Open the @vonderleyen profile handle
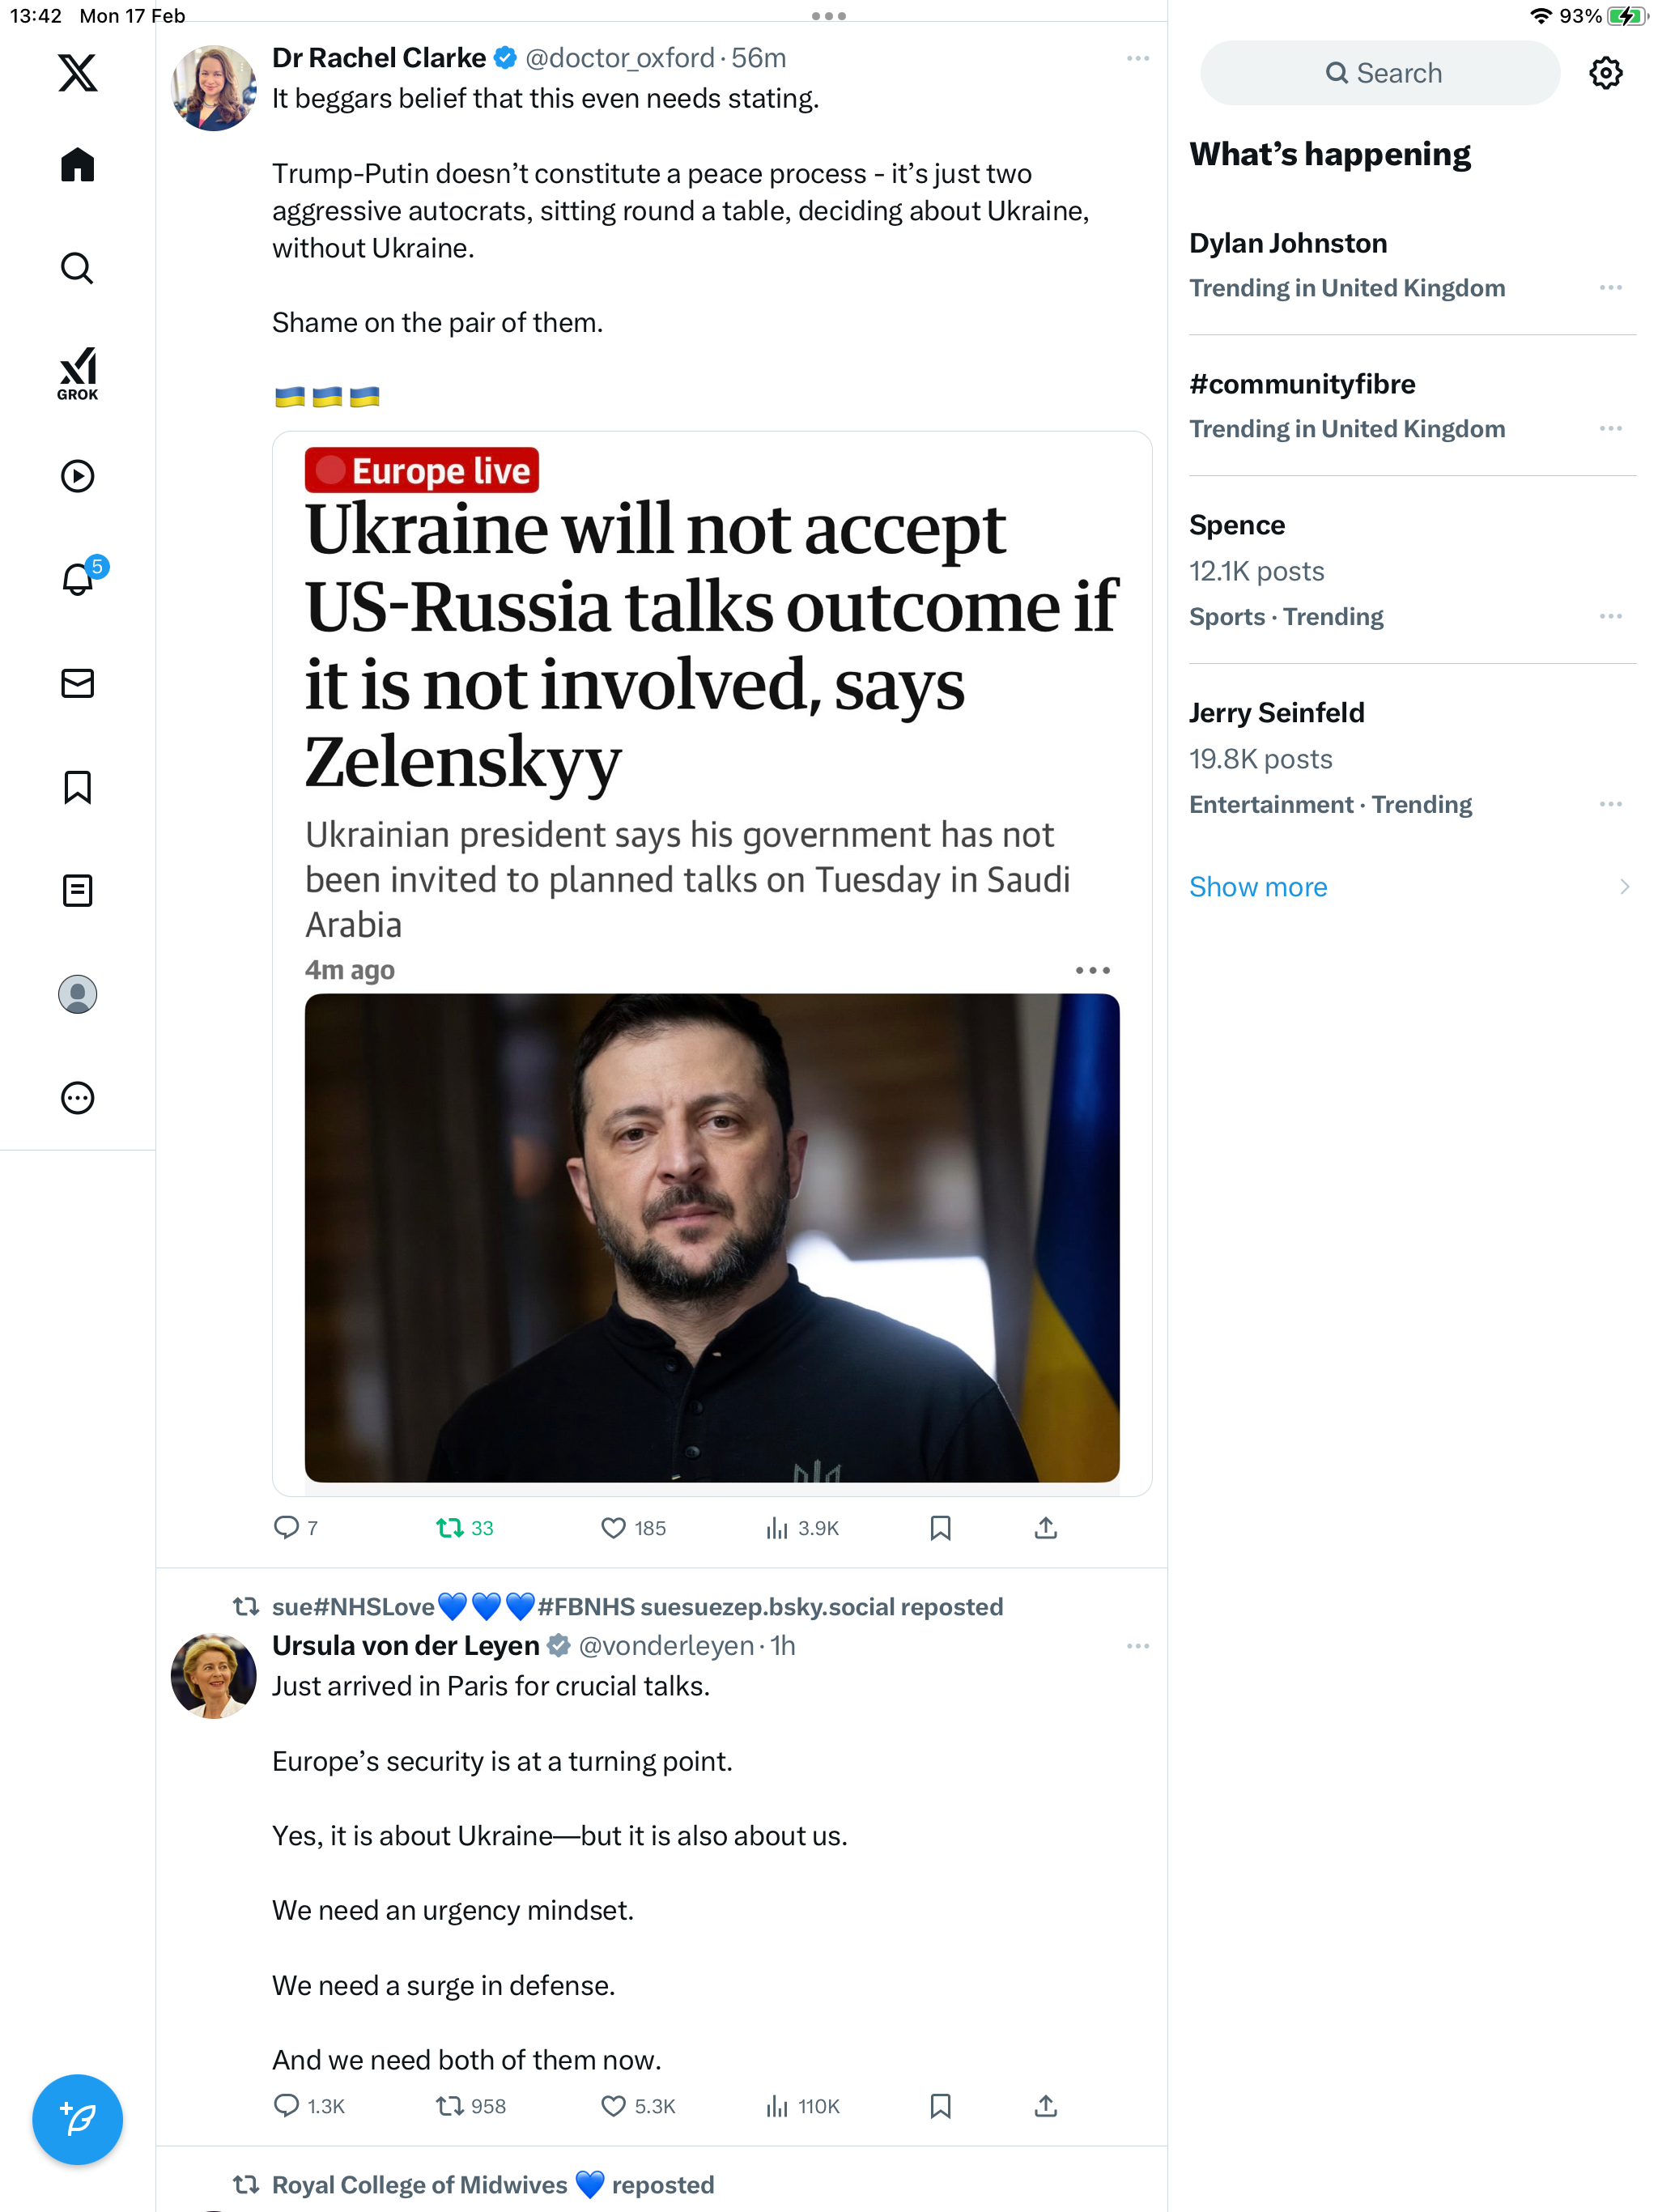Viewport: 1658px width, 2212px height. pyautogui.click(x=666, y=1645)
